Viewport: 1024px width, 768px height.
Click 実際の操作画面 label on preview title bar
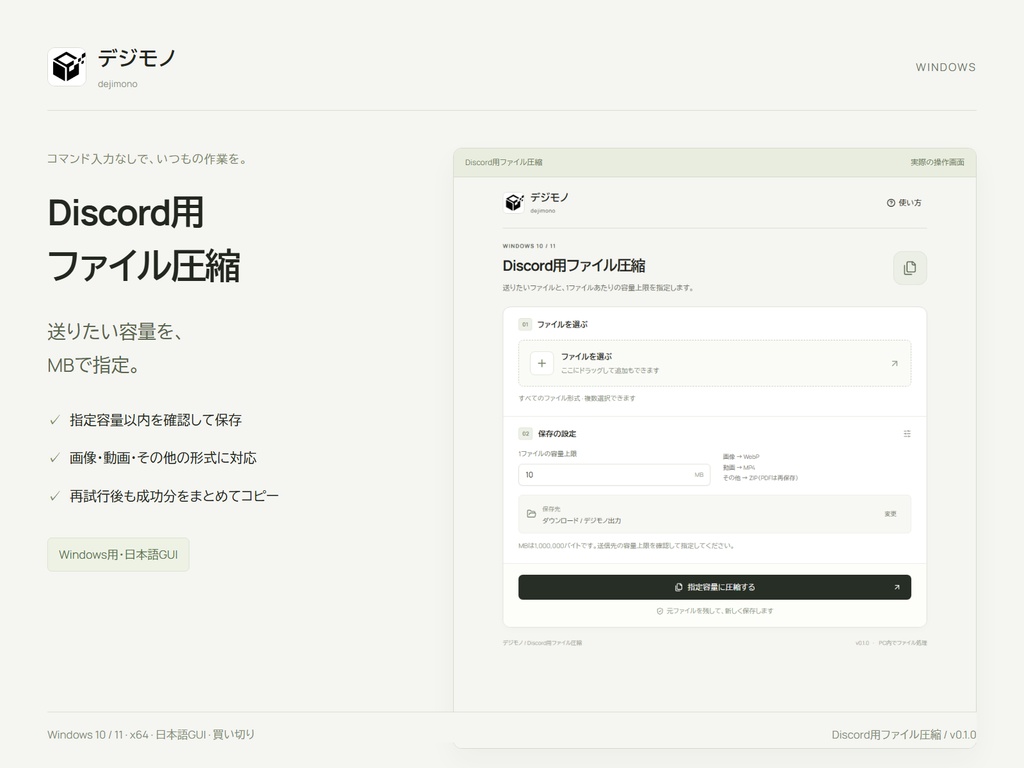937,163
